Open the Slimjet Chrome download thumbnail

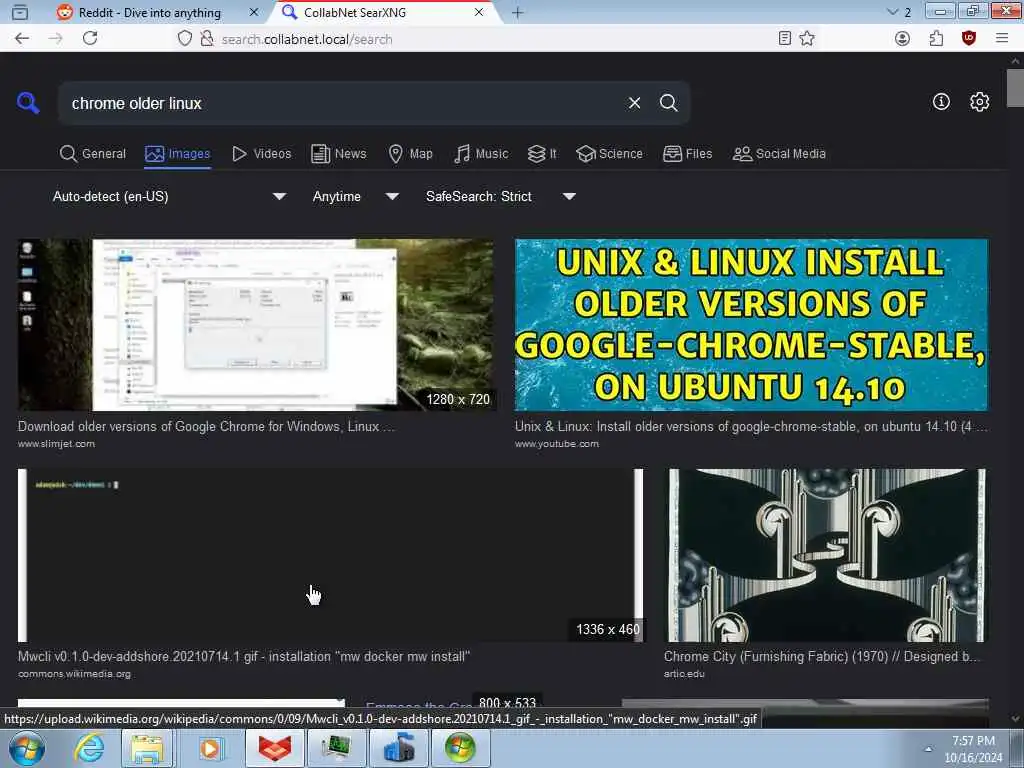[256, 325]
